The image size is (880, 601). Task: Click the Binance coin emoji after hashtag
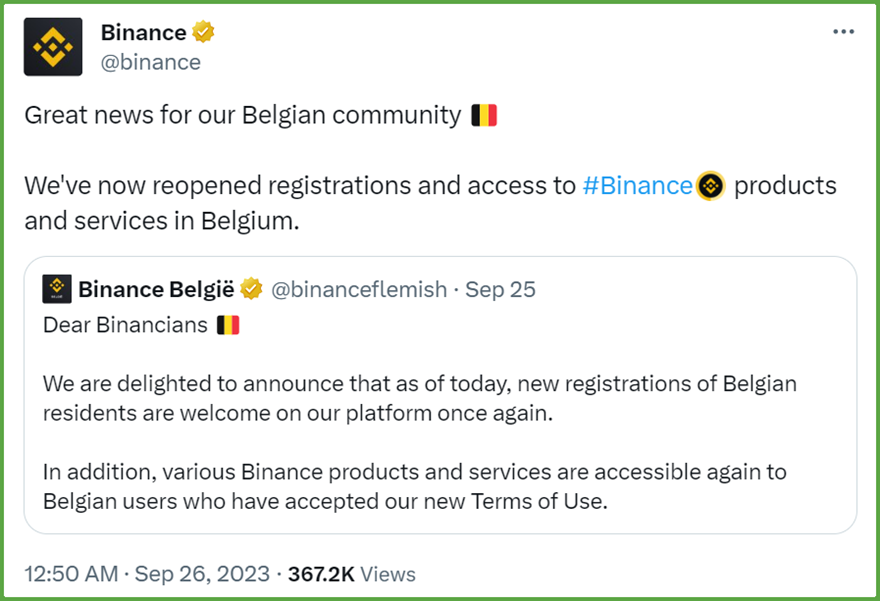click(711, 186)
